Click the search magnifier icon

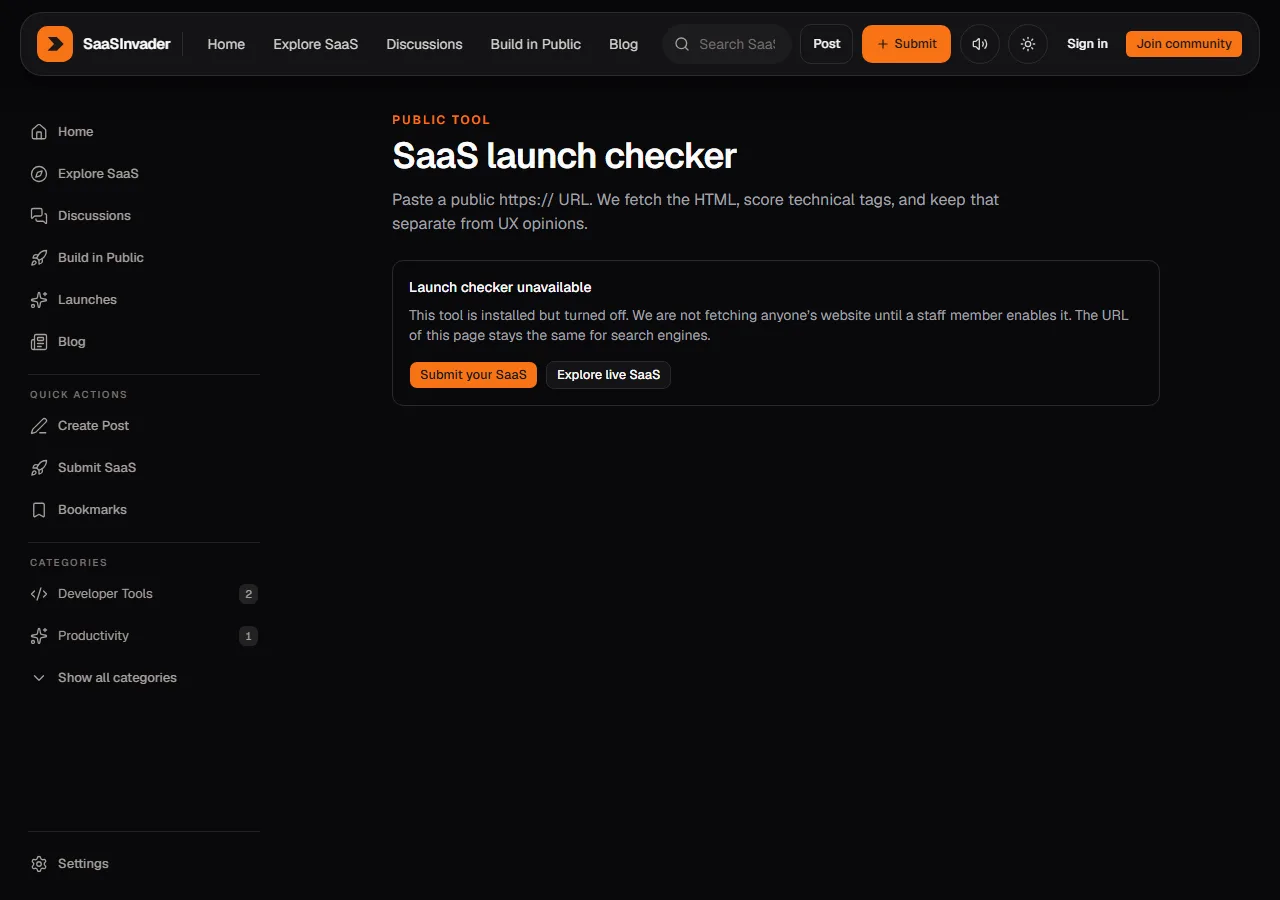[x=682, y=44]
